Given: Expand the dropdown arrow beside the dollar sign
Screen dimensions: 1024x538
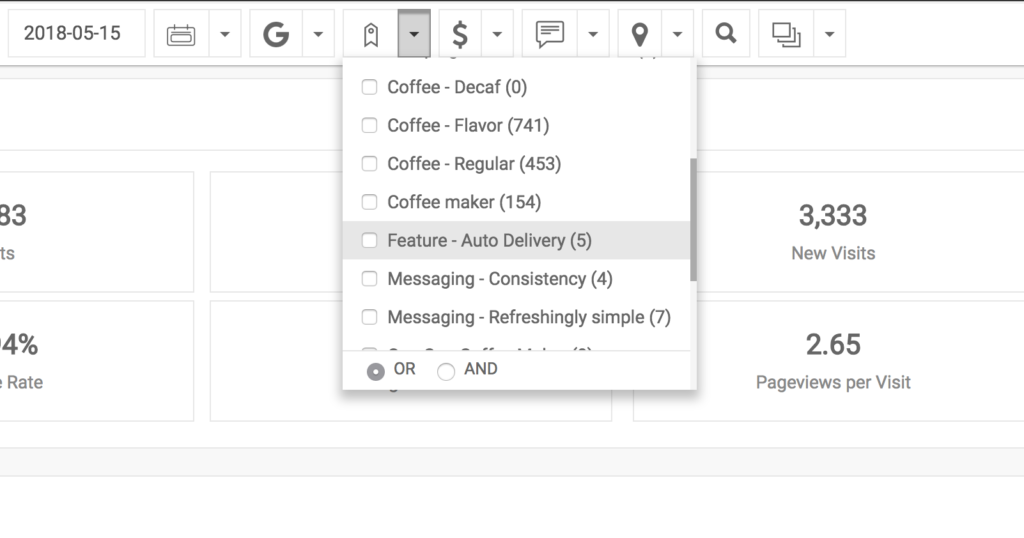Looking at the screenshot, I should click(497, 33).
